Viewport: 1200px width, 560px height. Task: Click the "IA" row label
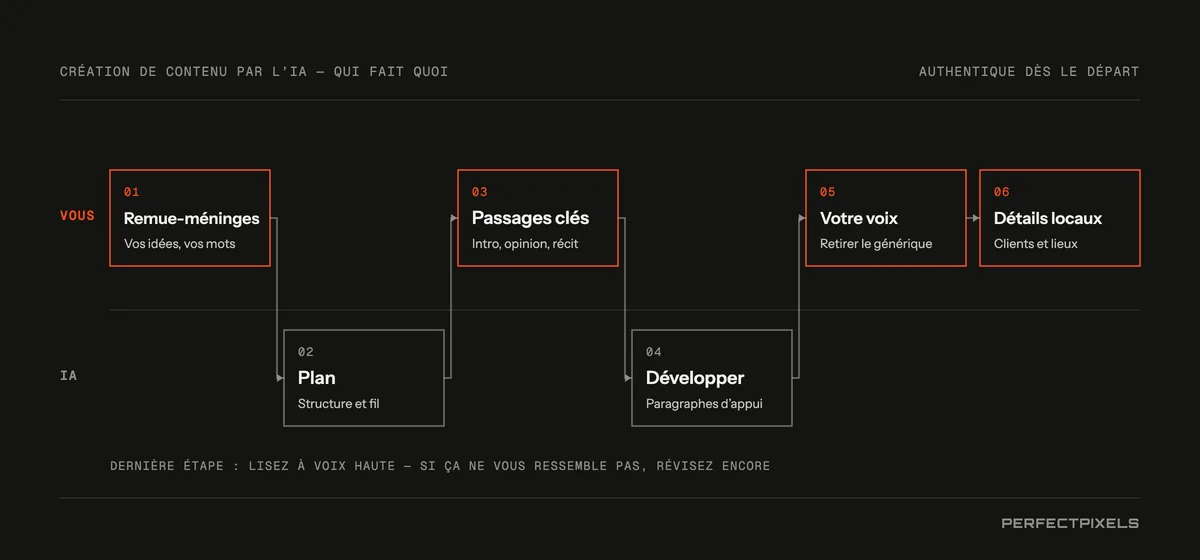point(68,376)
